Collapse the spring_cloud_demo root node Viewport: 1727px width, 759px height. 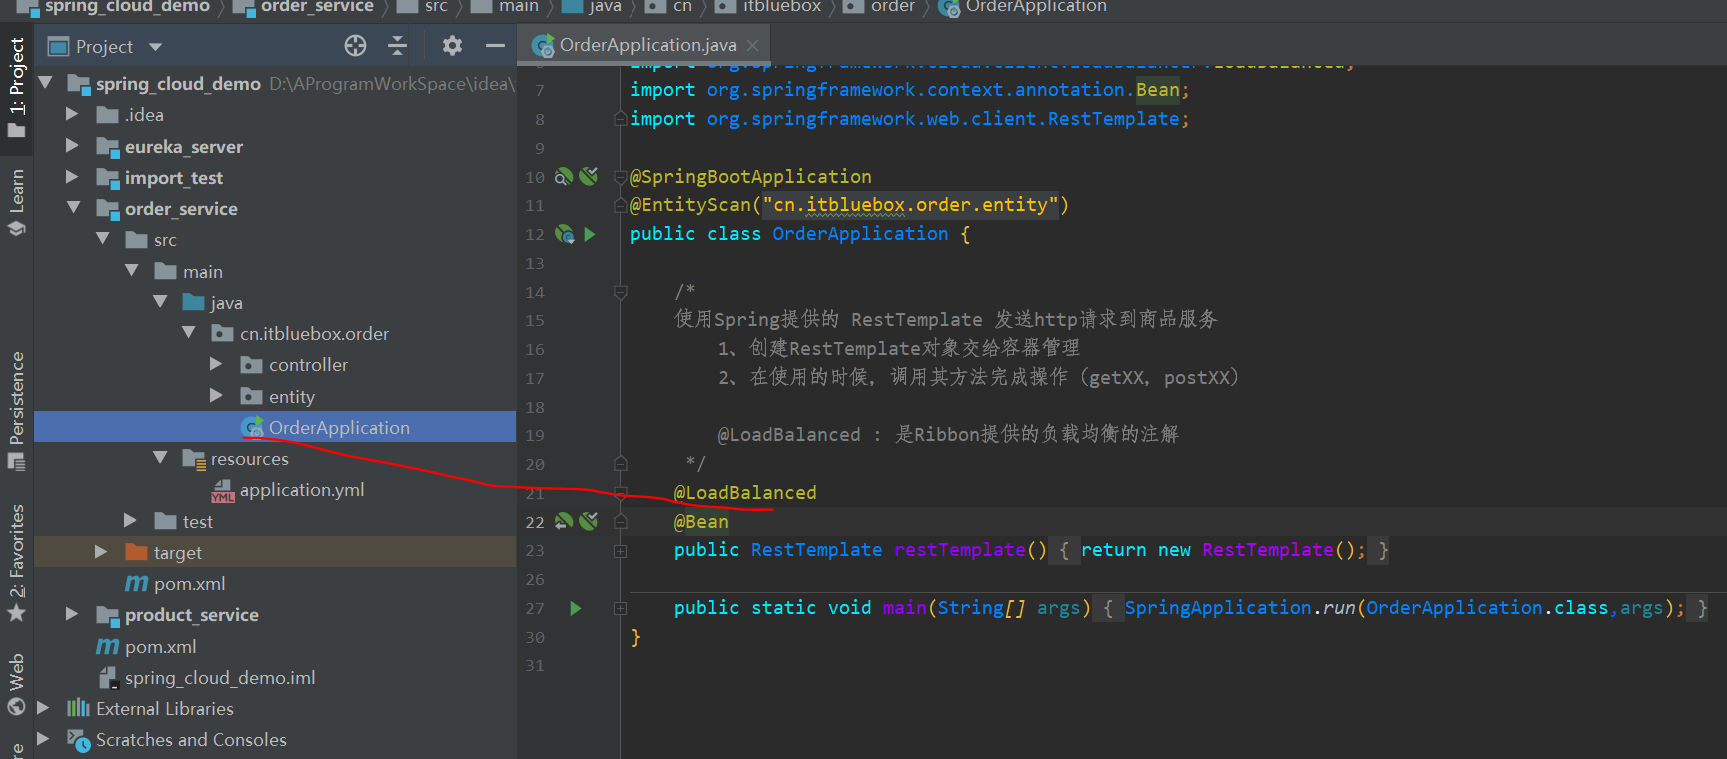click(x=45, y=83)
